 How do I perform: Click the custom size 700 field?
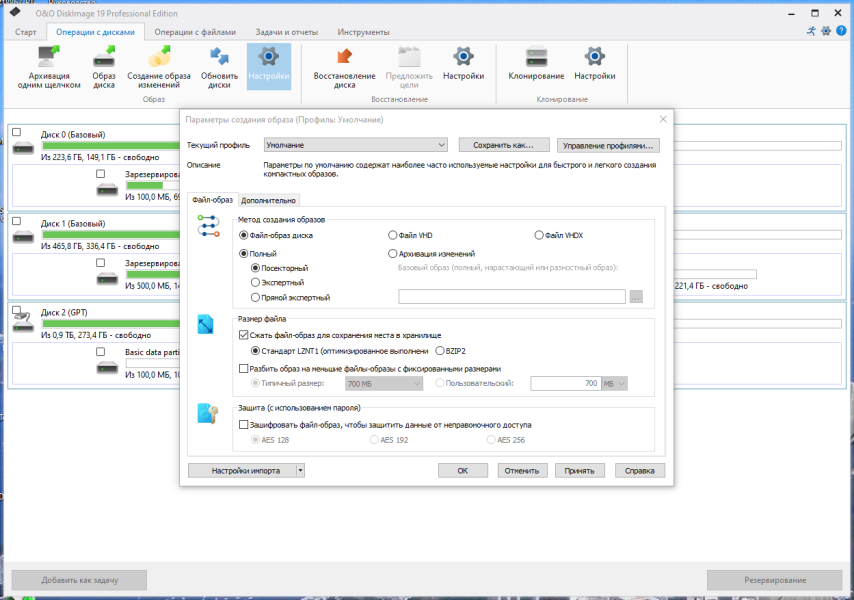(565, 384)
